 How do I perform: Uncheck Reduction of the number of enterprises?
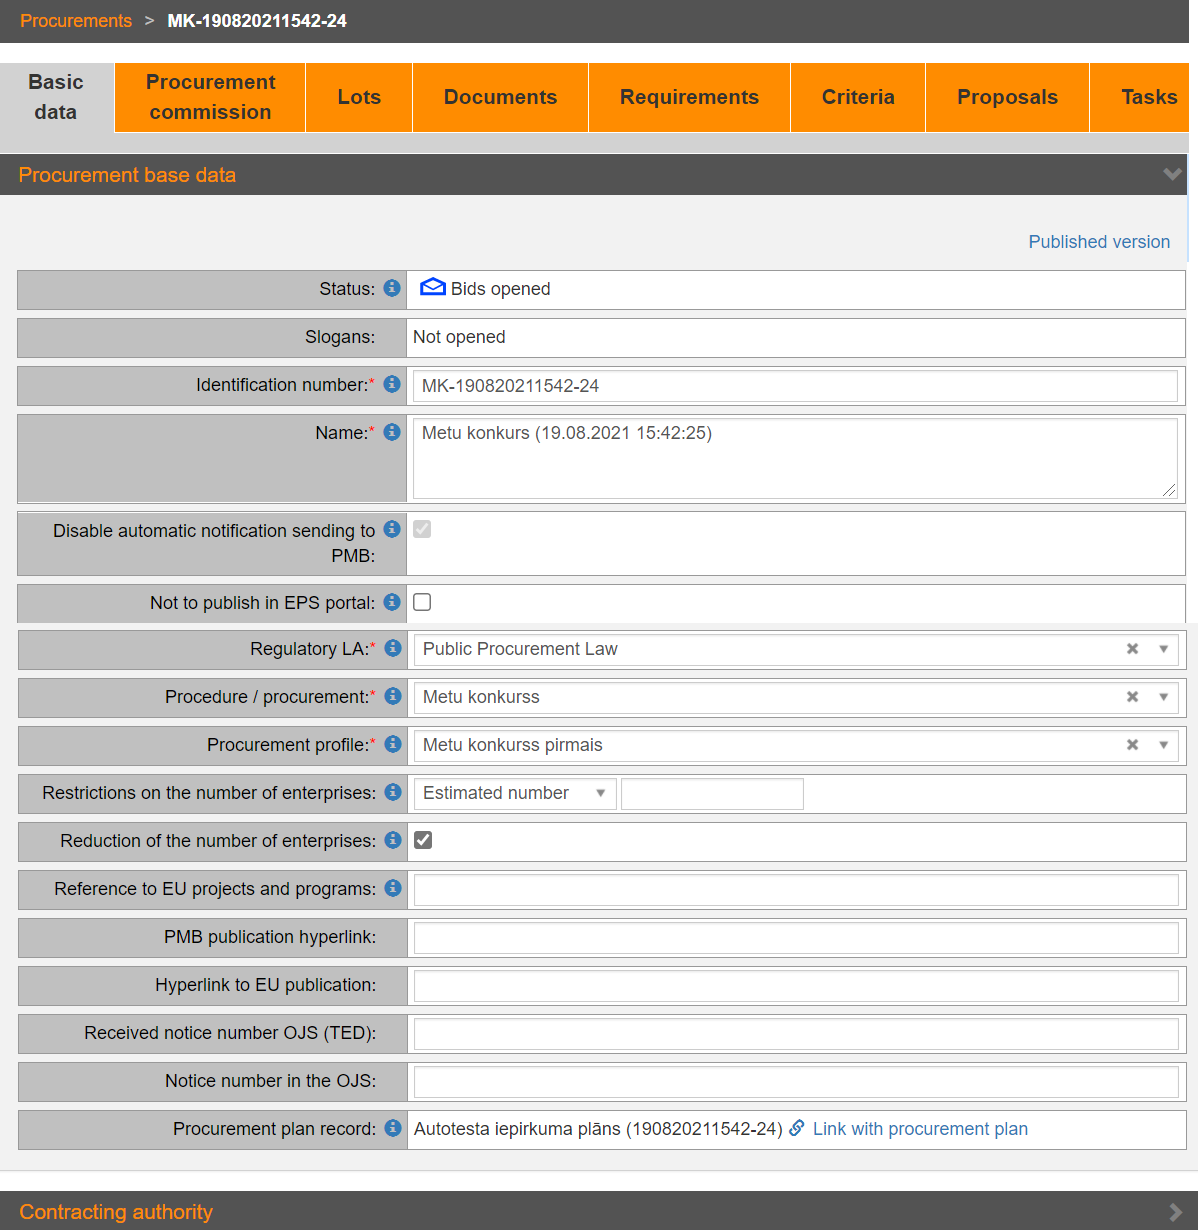point(423,840)
